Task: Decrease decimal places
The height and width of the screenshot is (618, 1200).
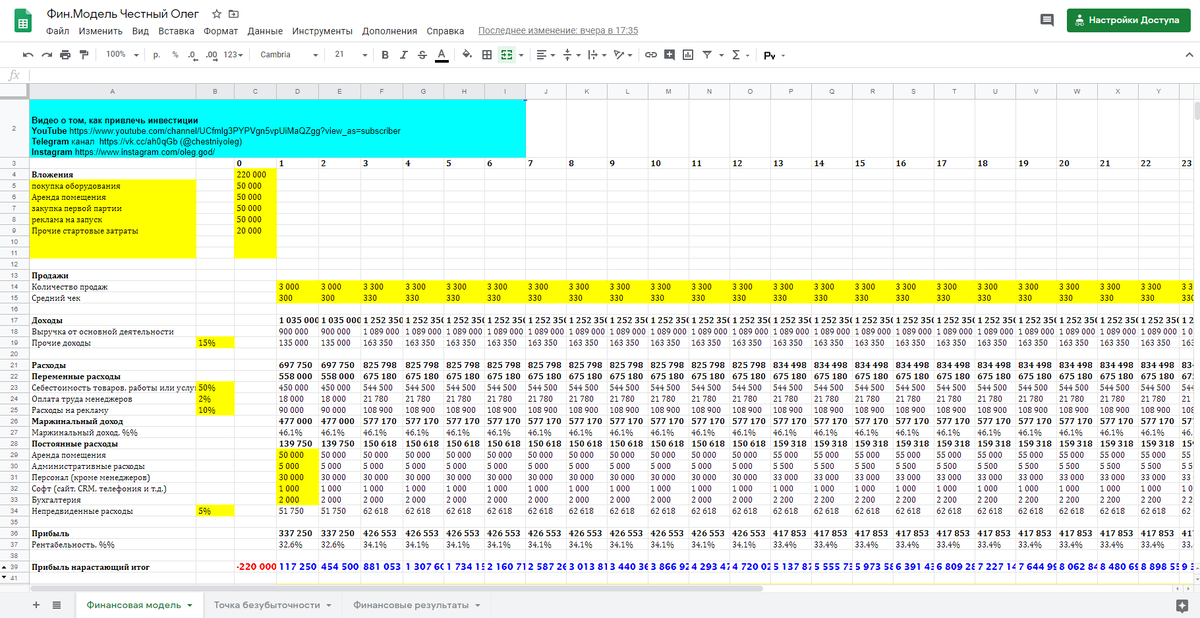Action: (192, 55)
